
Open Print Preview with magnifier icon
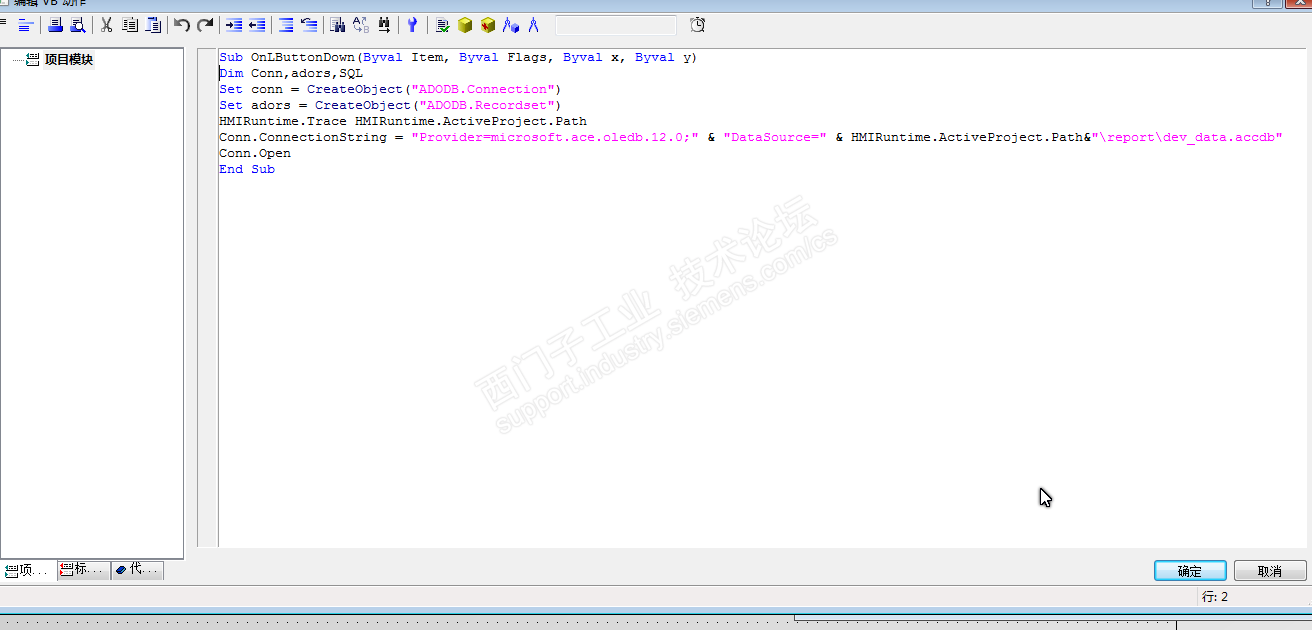tap(77, 25)
